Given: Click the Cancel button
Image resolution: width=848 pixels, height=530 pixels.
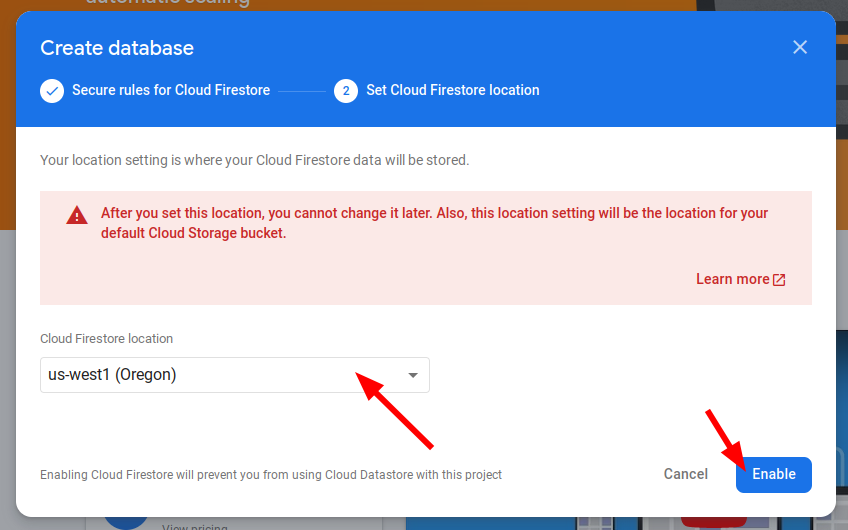Looking at the screenshot, I should [685, 474].
